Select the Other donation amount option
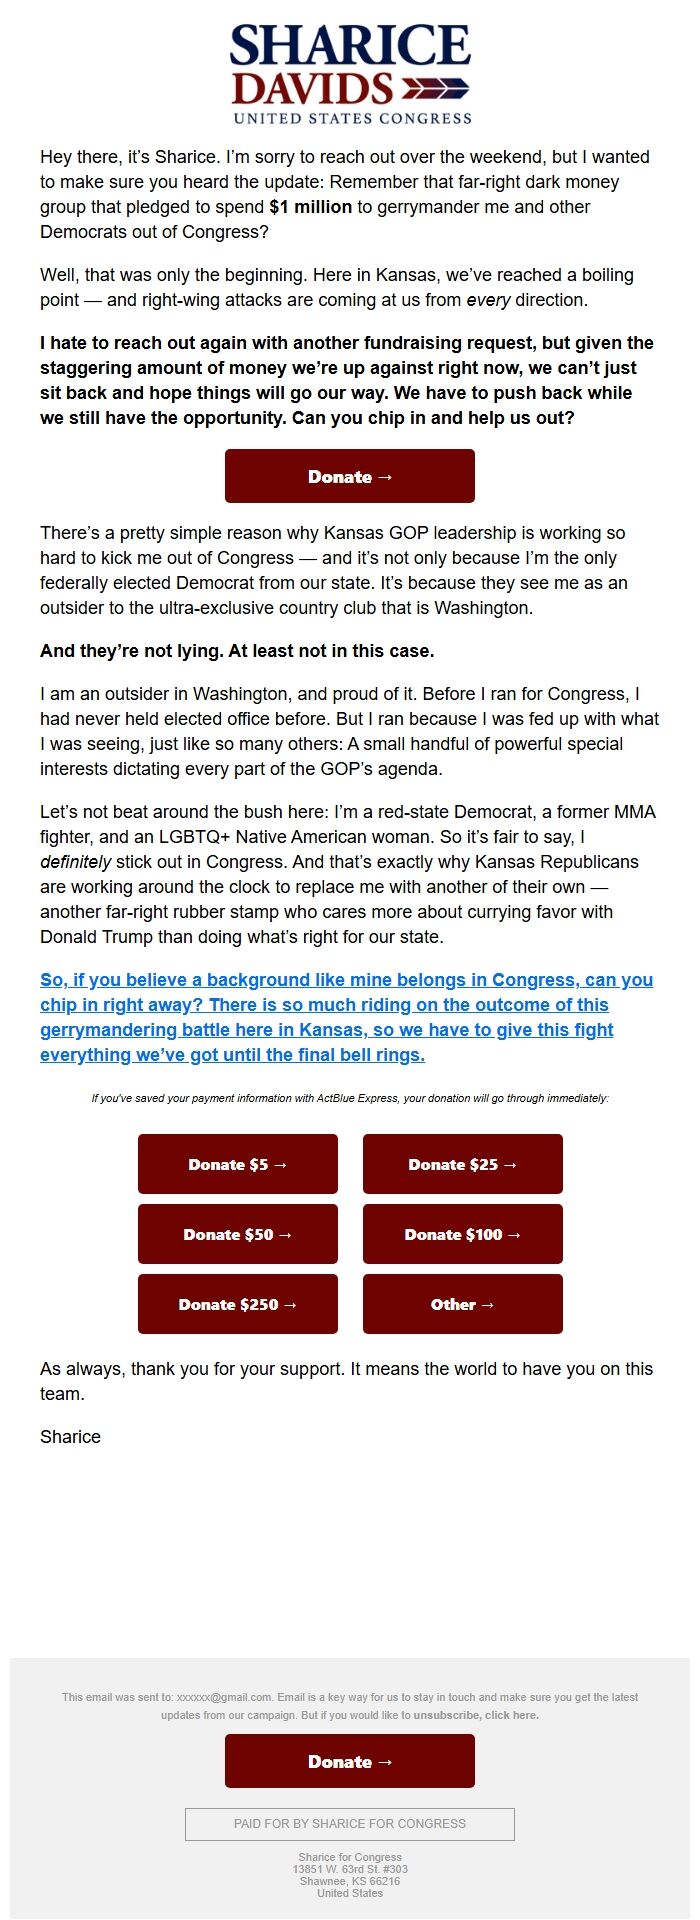 462,1303
